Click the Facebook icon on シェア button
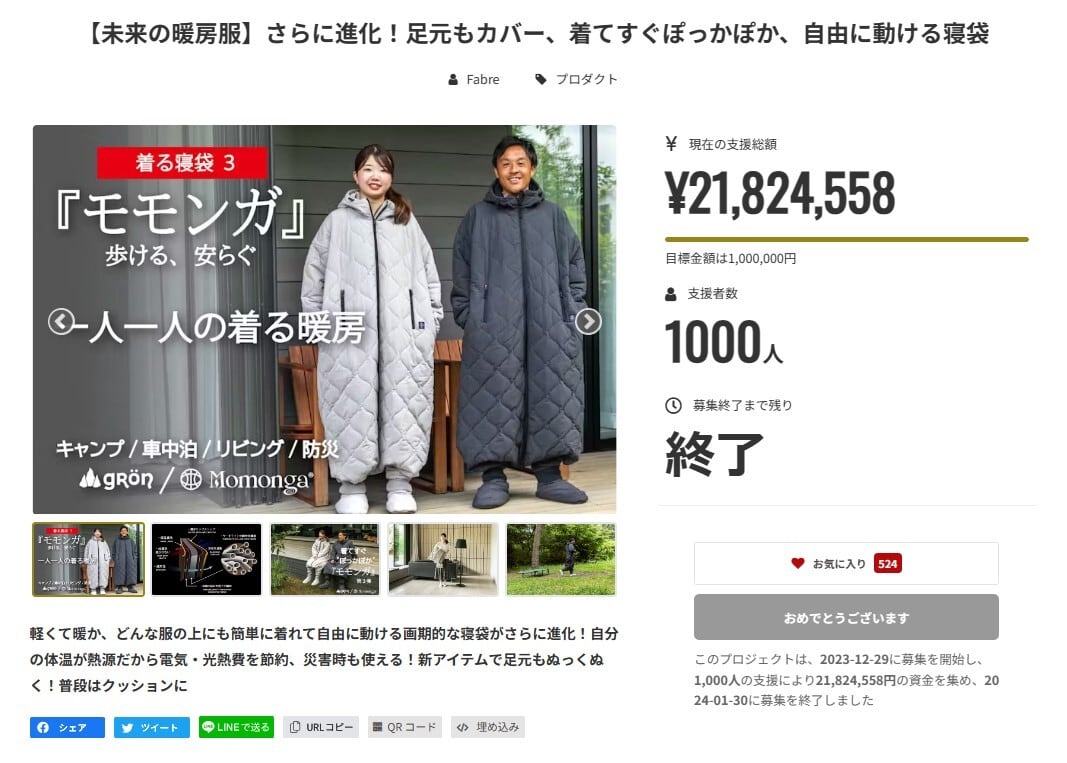Screen dimensions: 1067x763 click(44, 727)
